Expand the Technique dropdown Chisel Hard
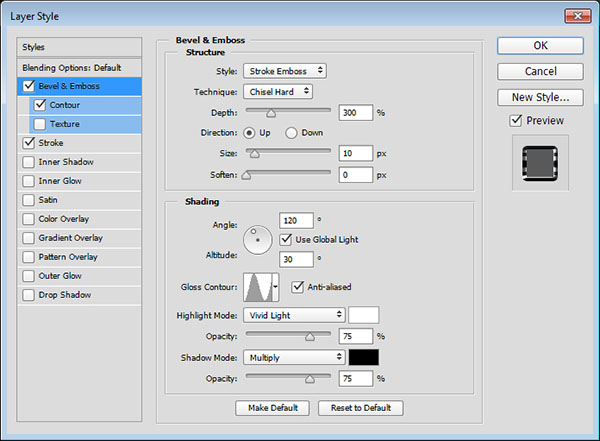600x441 pixels. click(277, 91)
